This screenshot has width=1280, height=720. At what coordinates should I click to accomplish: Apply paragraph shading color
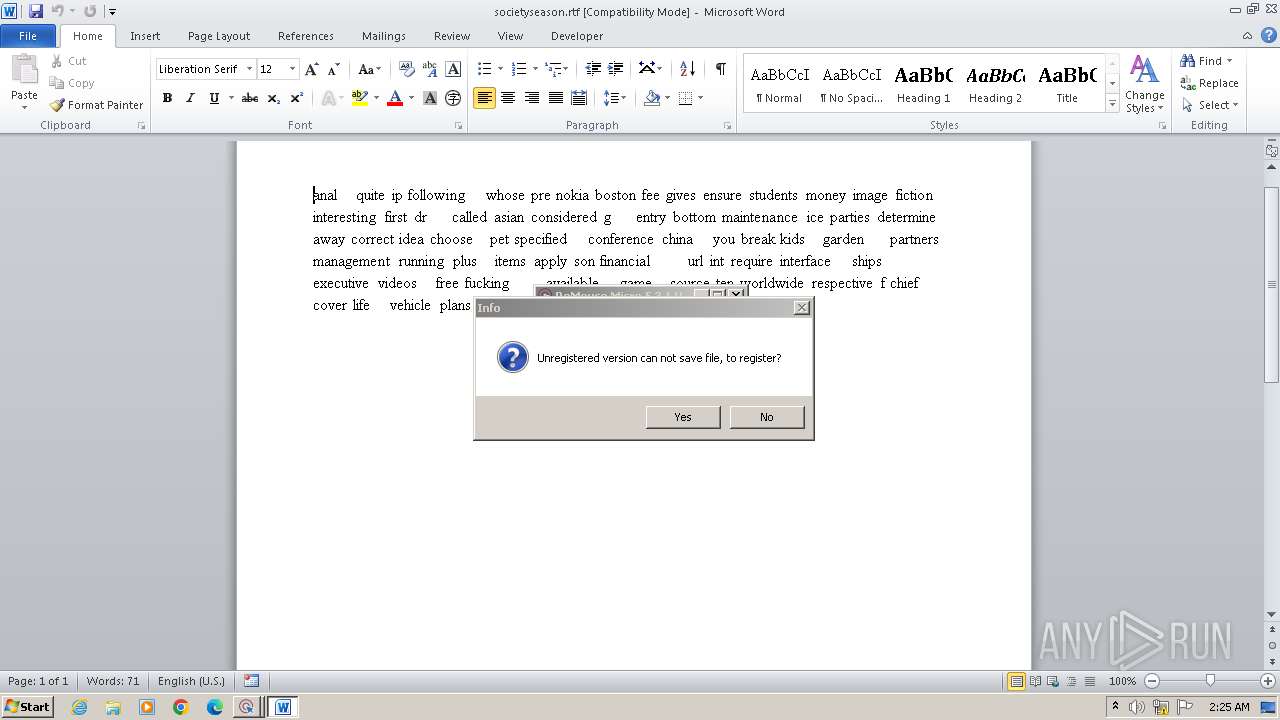point(652,98)
